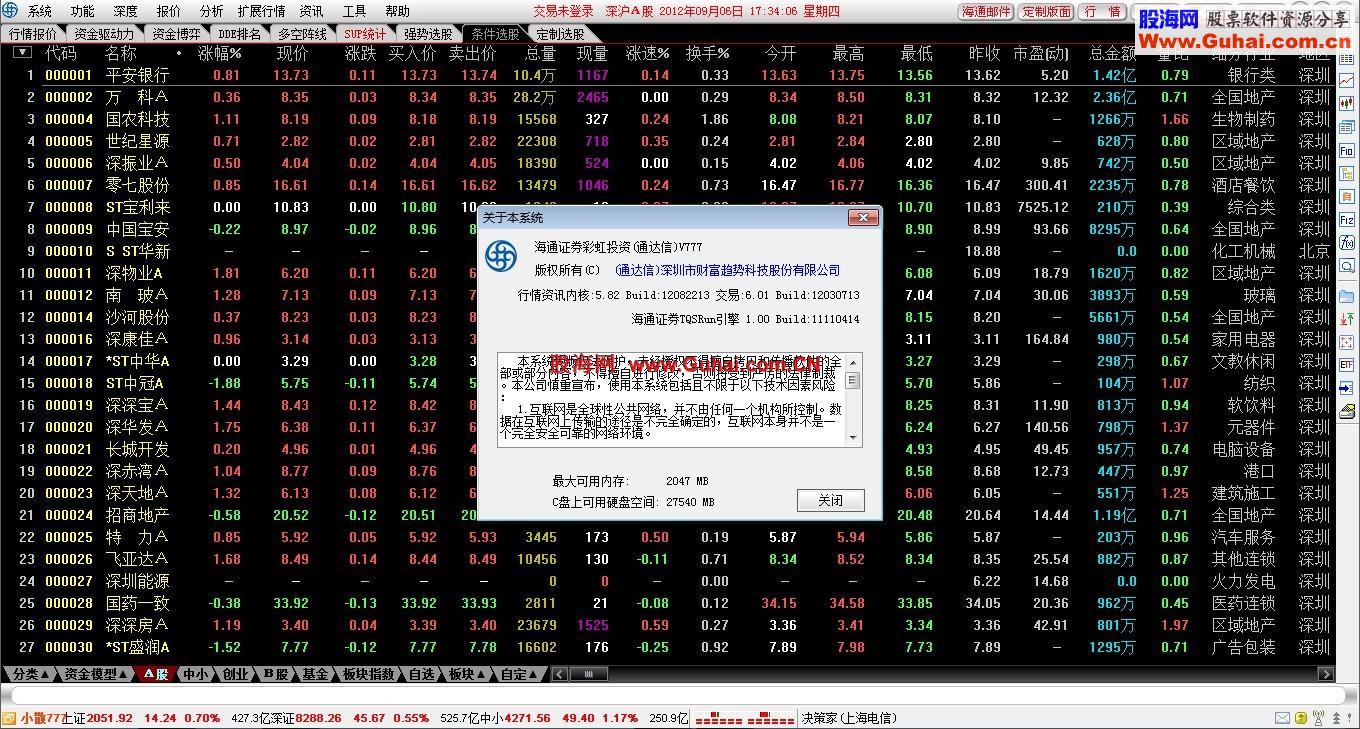
Task: Click the Haitong app logo in the title bar
Action: coord(12,11)
